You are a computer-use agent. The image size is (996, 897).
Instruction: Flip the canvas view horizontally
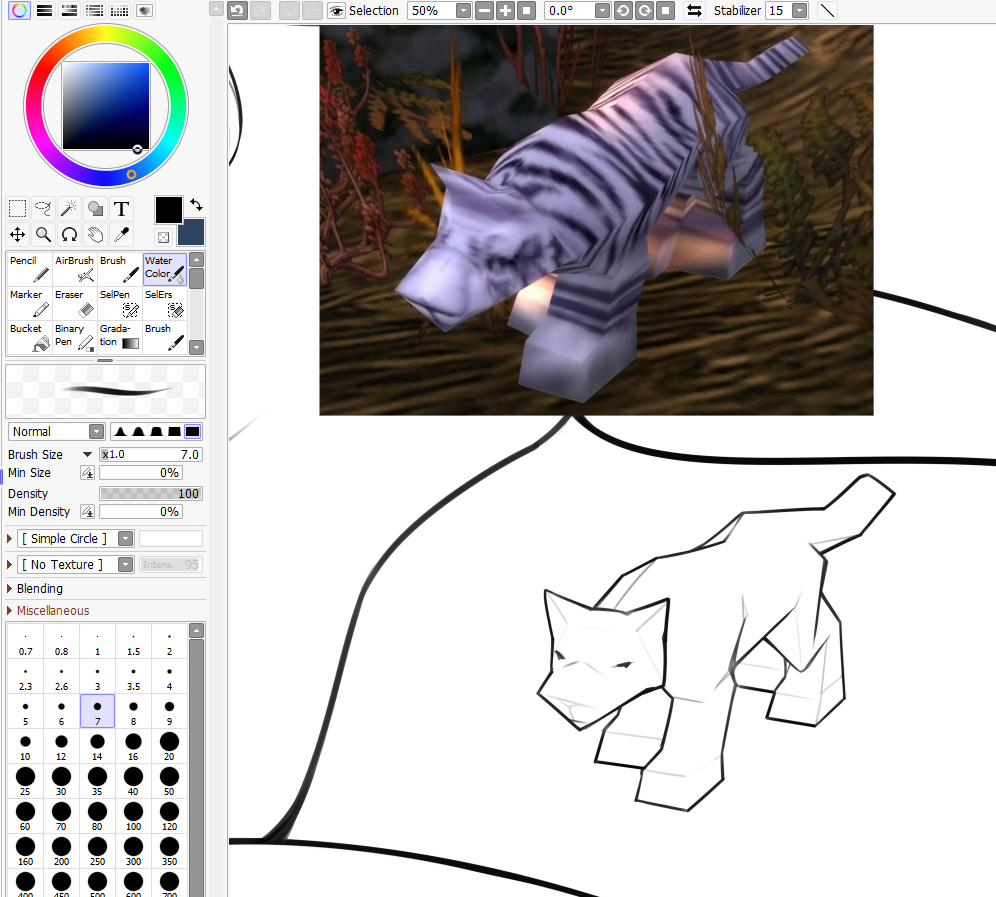click(x=693, y=11)
